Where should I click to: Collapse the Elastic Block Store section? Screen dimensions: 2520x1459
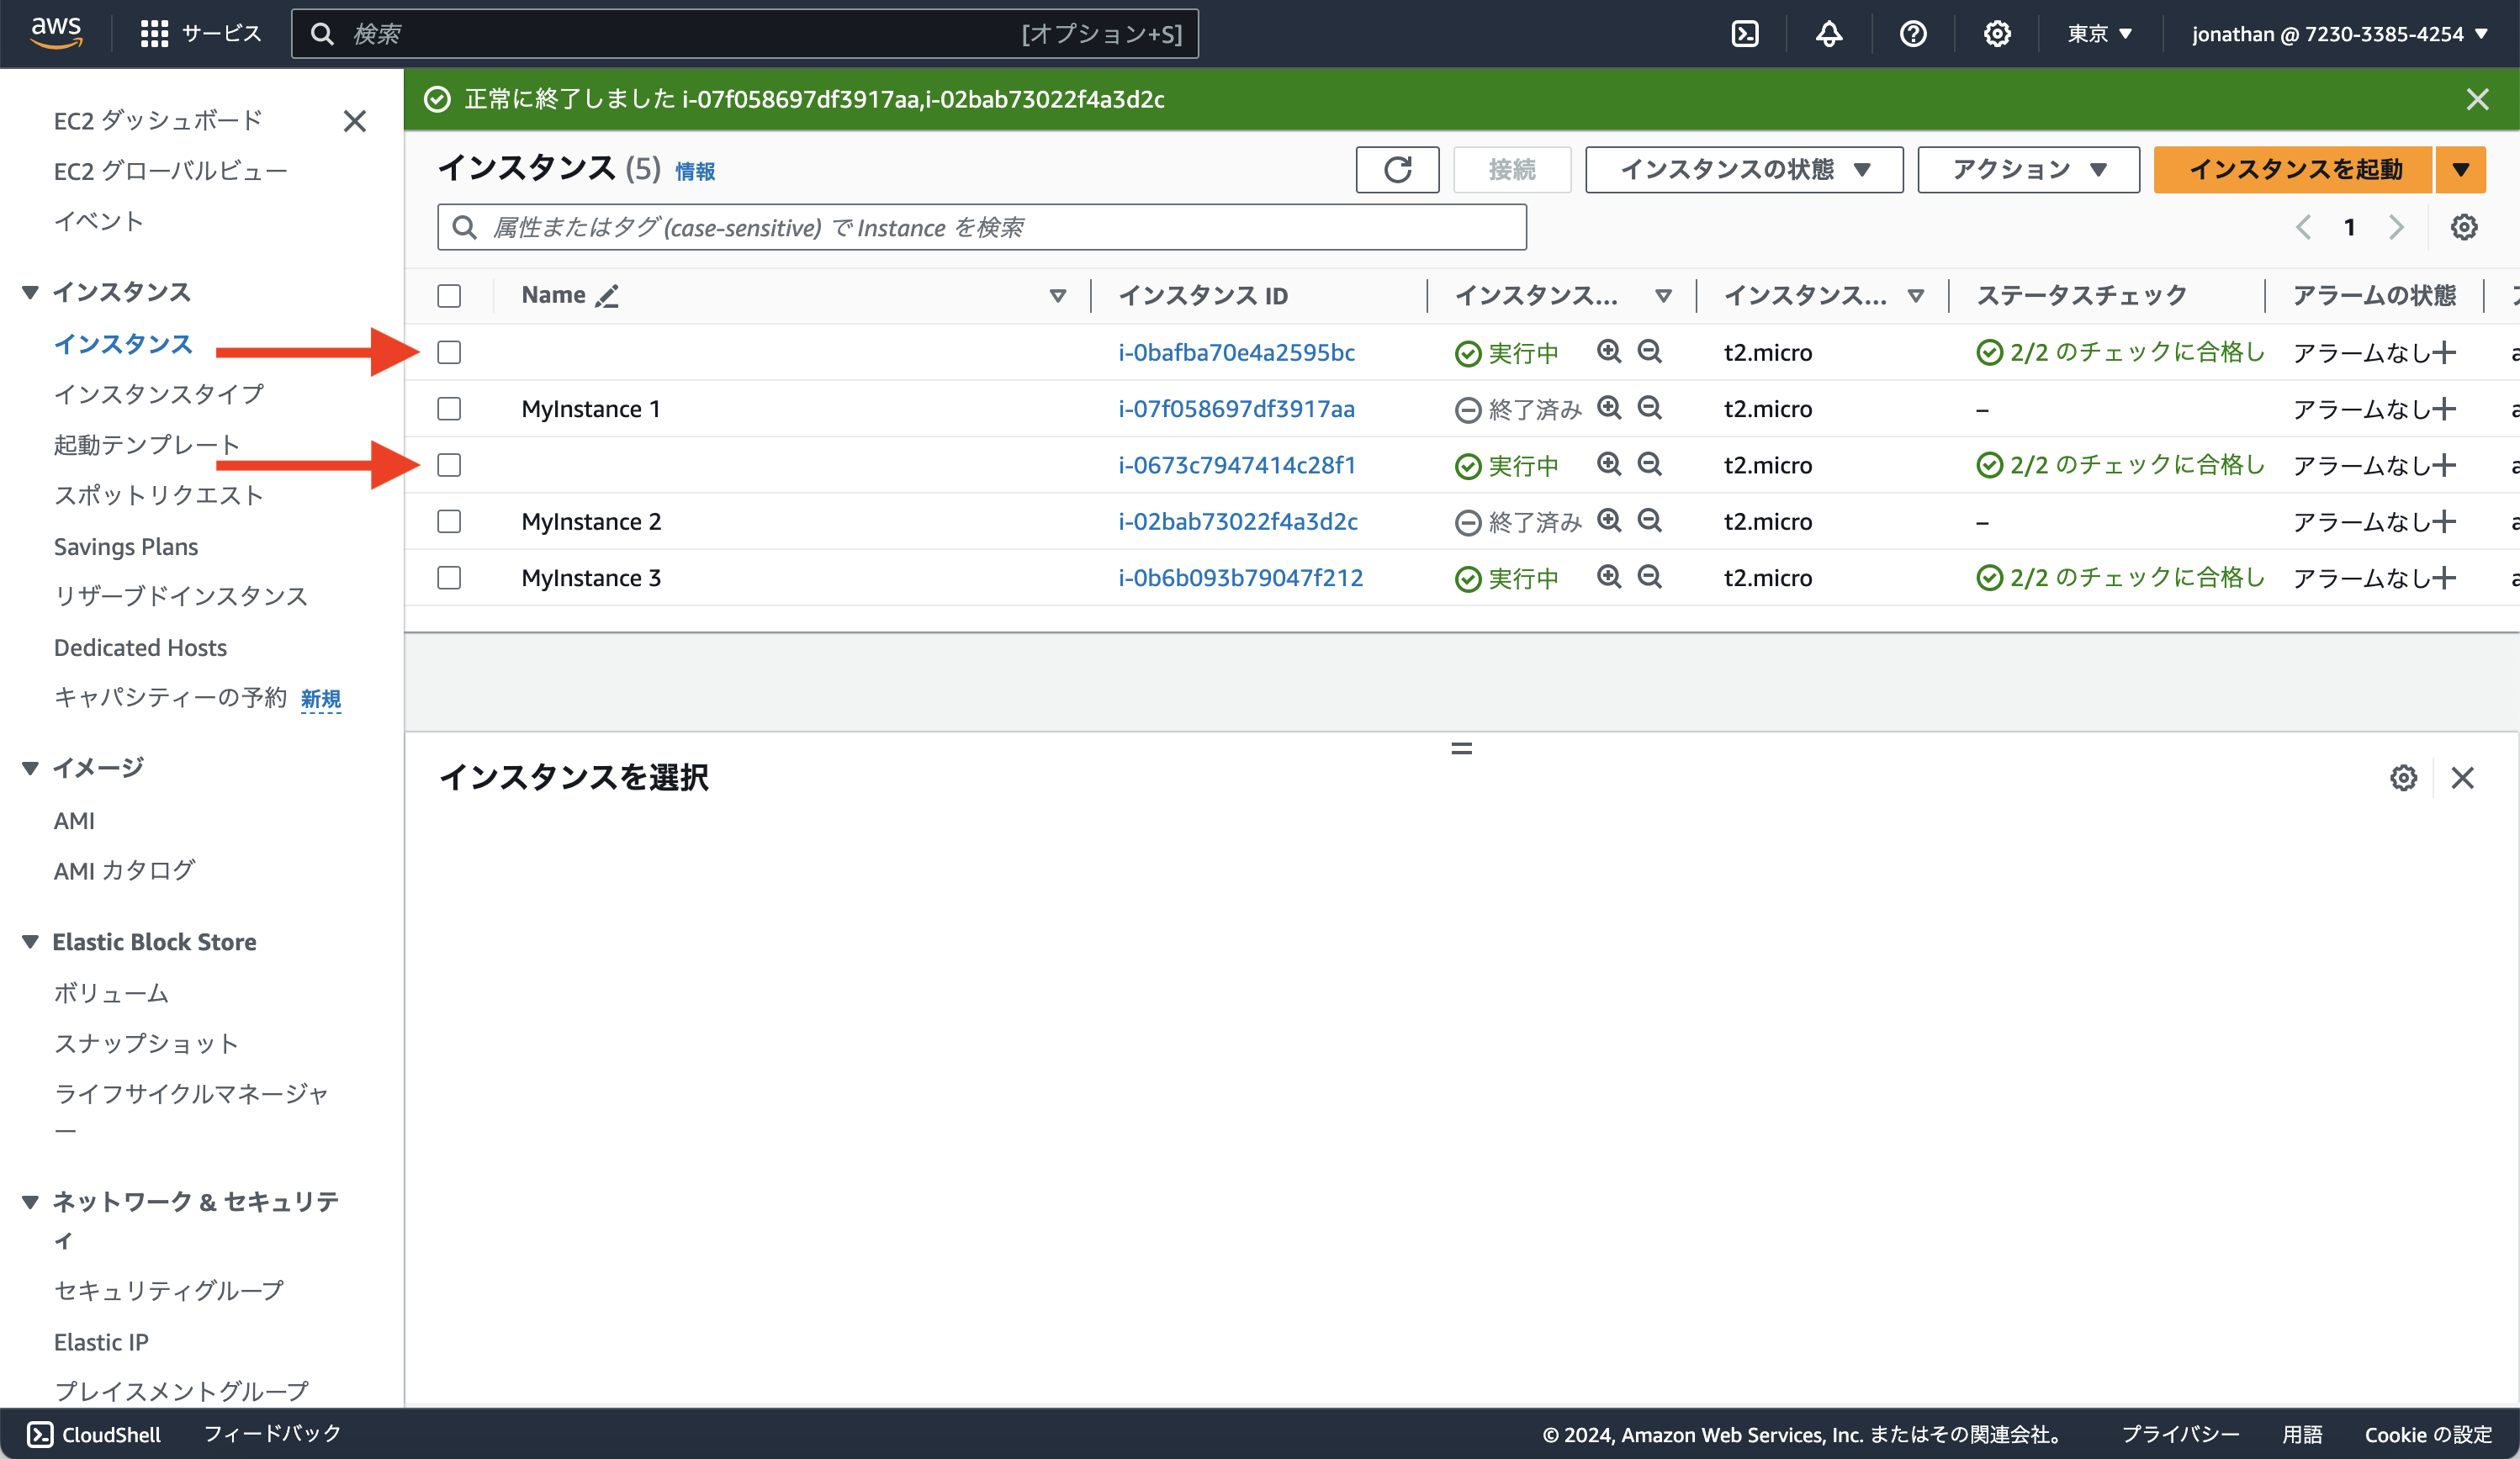29,941
